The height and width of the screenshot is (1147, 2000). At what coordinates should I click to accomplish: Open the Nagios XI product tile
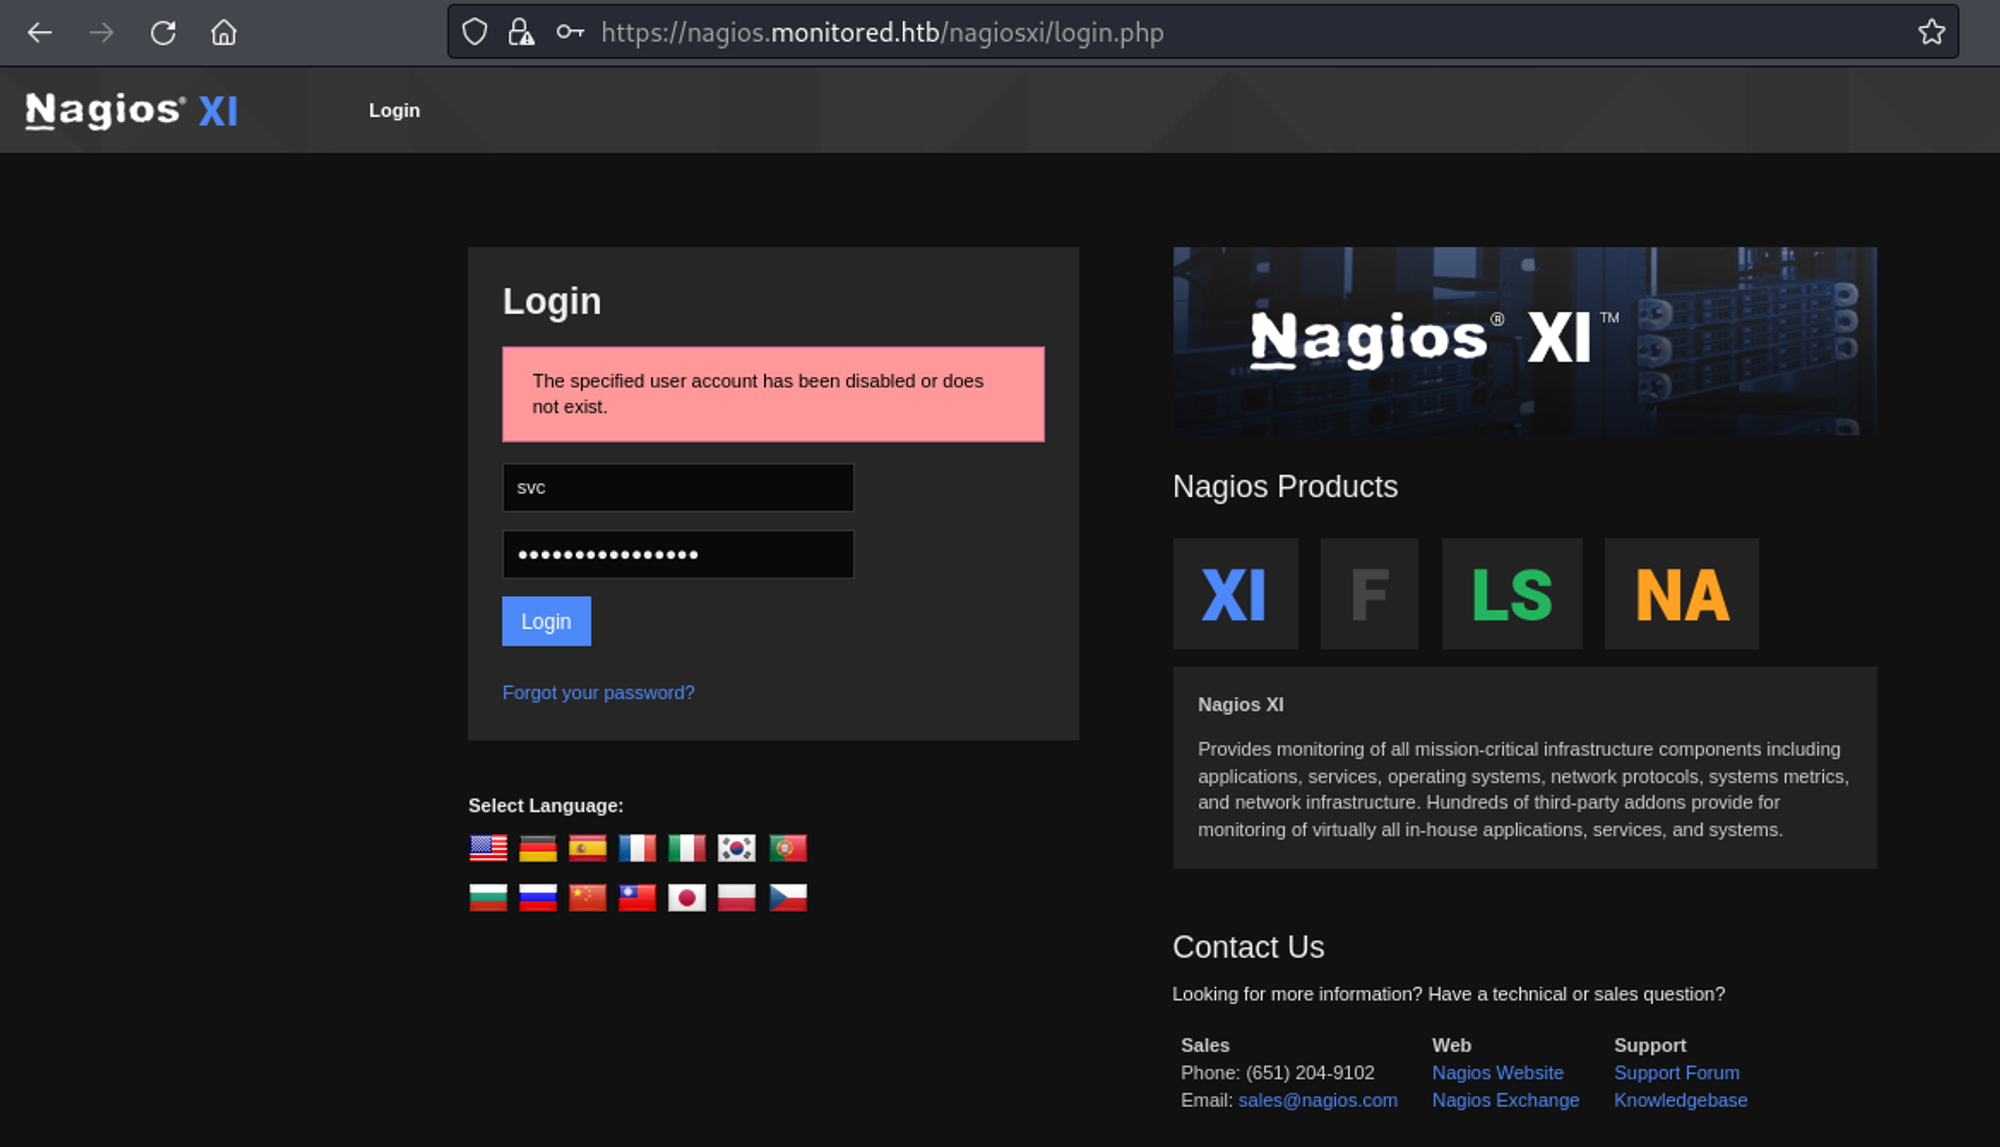pos(1235,594)
